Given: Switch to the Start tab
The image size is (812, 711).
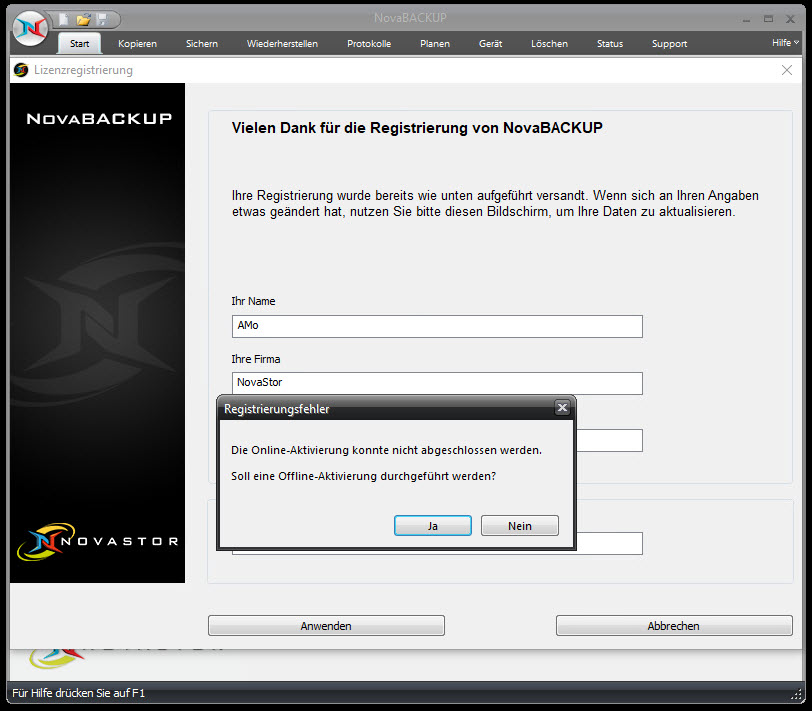Looking at the screenshot, I should pyautogui.click(x=80, y=43).
